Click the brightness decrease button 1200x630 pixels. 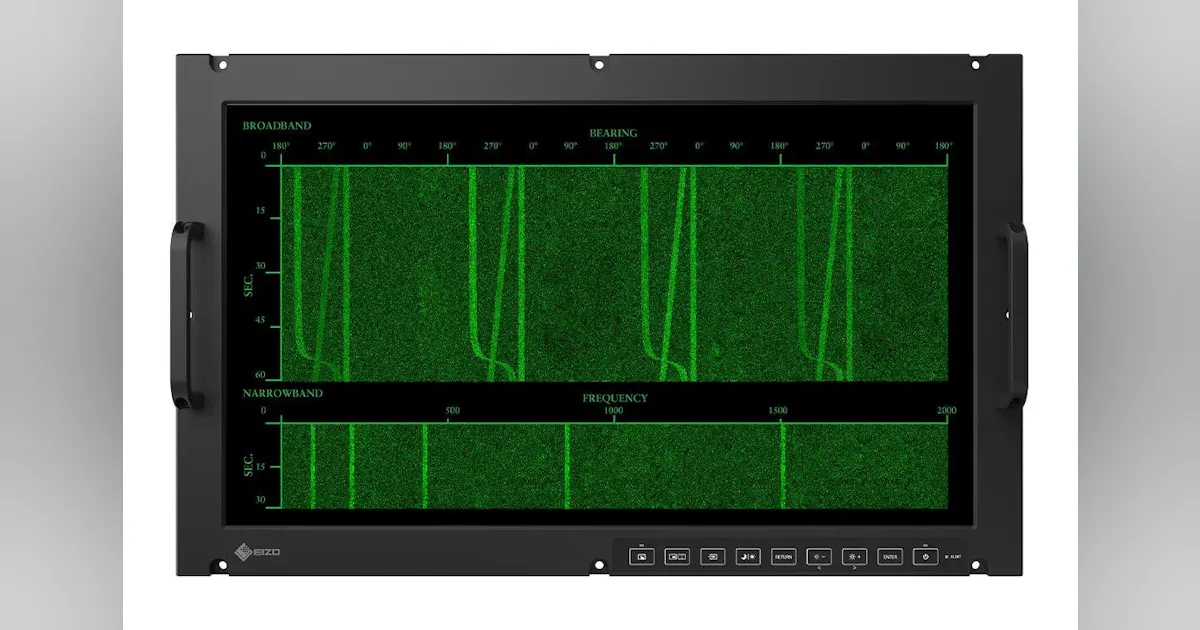(819, 557)
